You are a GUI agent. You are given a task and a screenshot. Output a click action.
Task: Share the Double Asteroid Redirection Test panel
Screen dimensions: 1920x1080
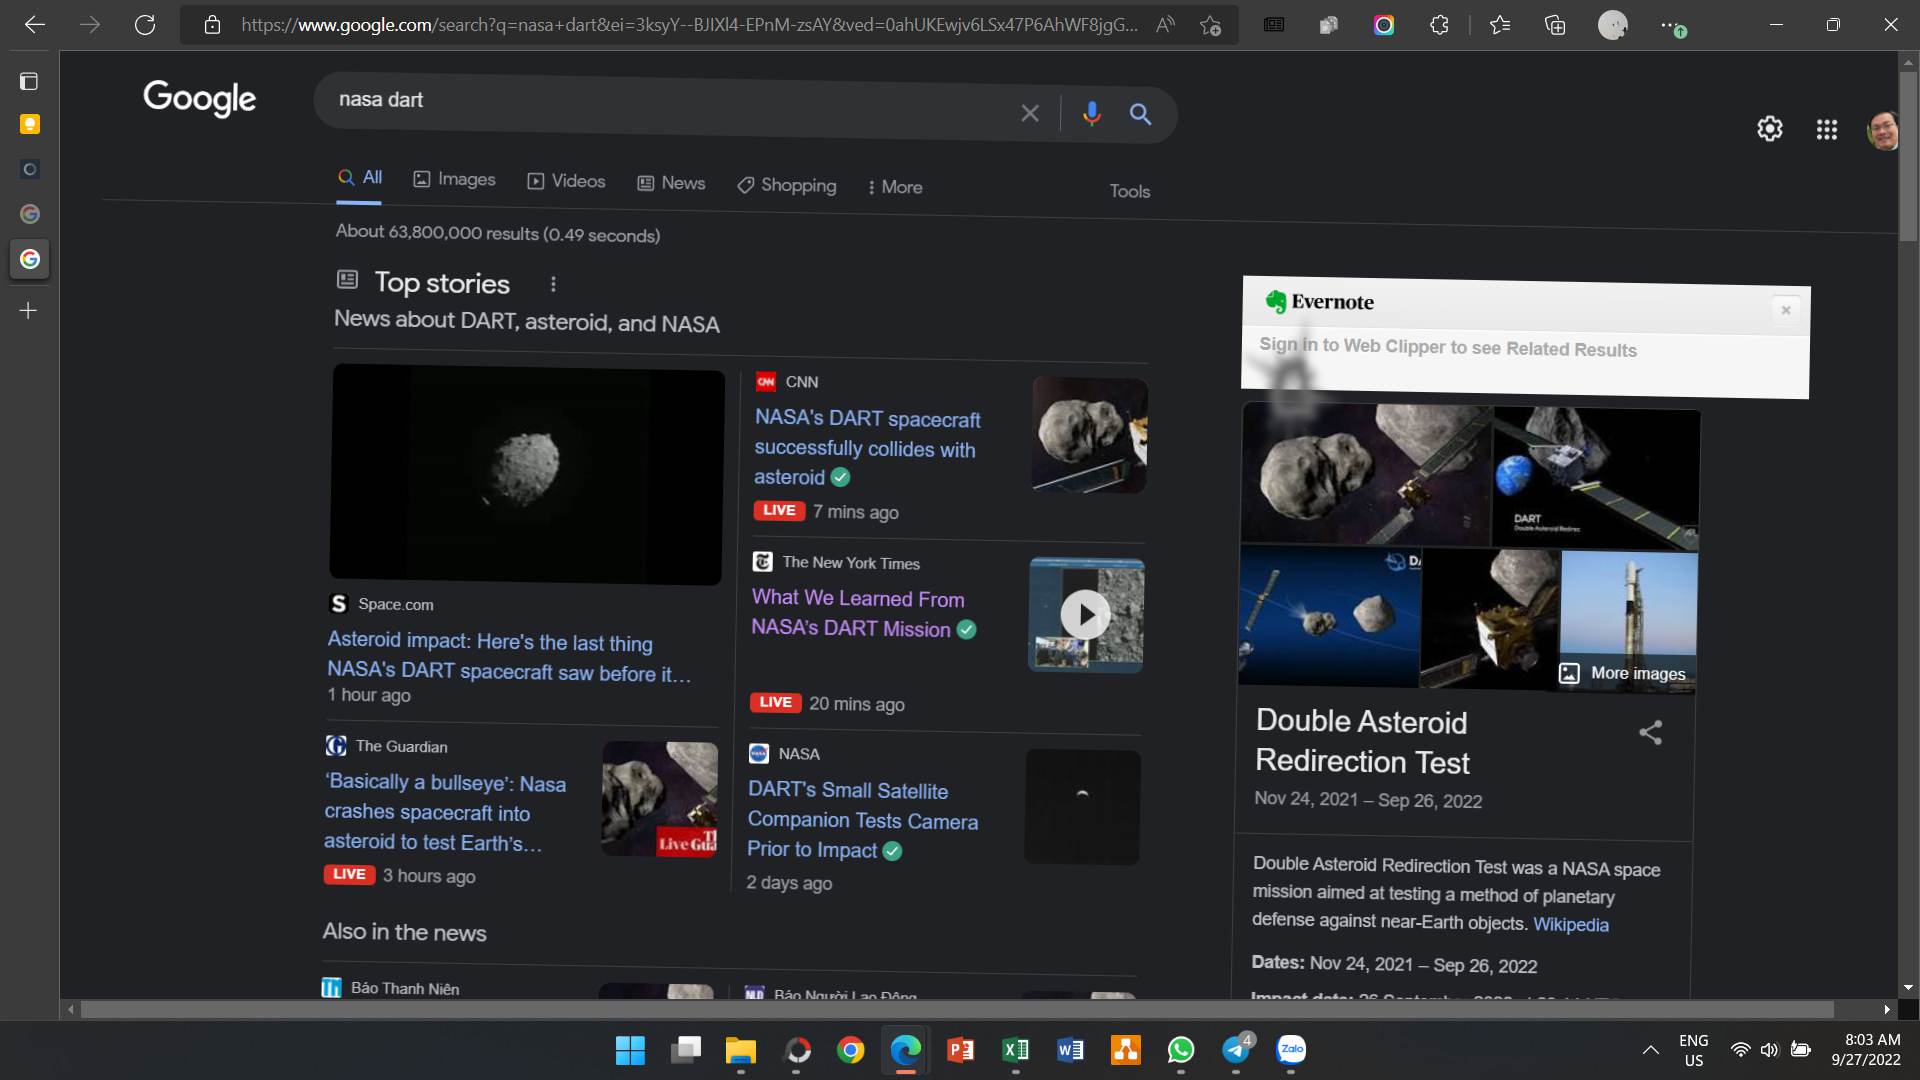(1650, 733)
